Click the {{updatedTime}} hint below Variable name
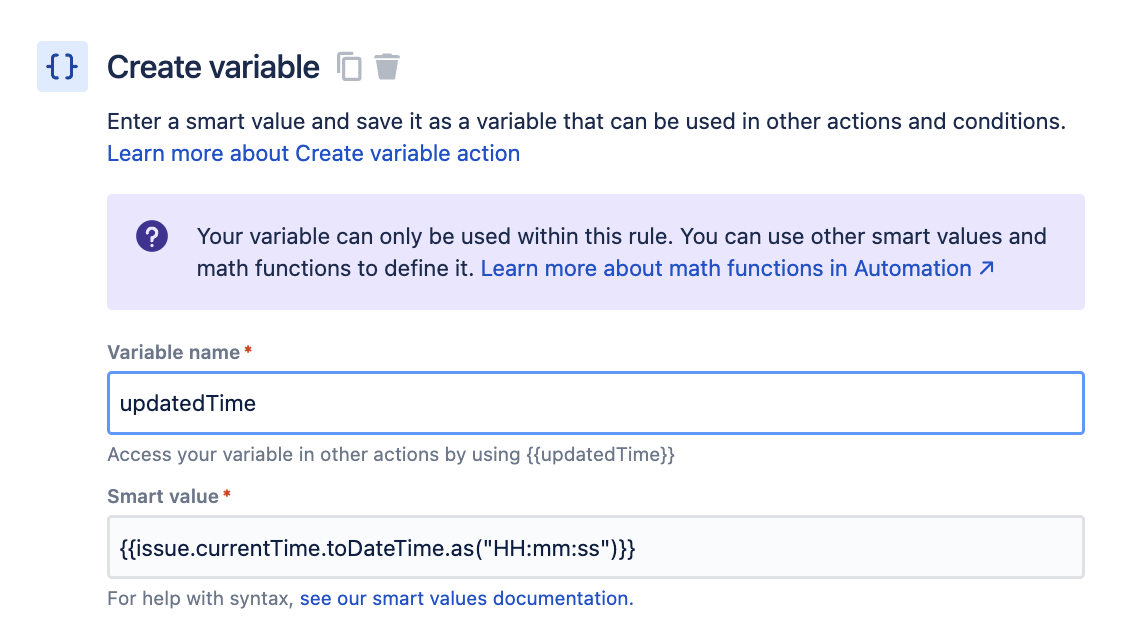Viewport: 1126px width, 632px height. 600,455
